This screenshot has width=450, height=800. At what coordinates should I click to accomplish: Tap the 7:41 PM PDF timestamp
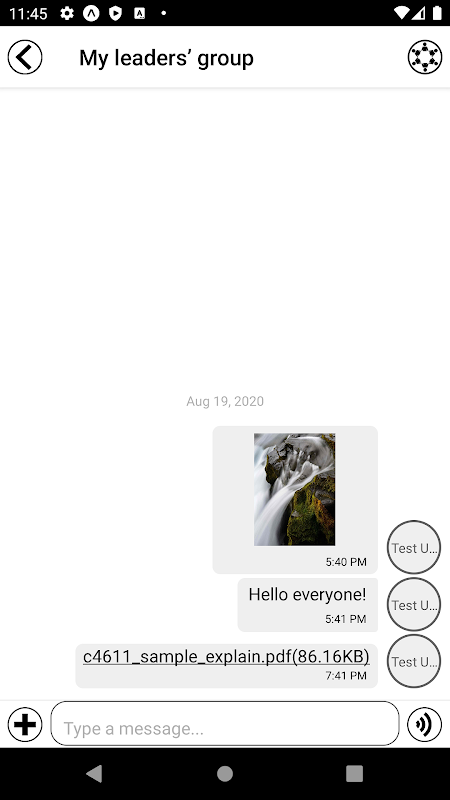[x=346, y=676]
